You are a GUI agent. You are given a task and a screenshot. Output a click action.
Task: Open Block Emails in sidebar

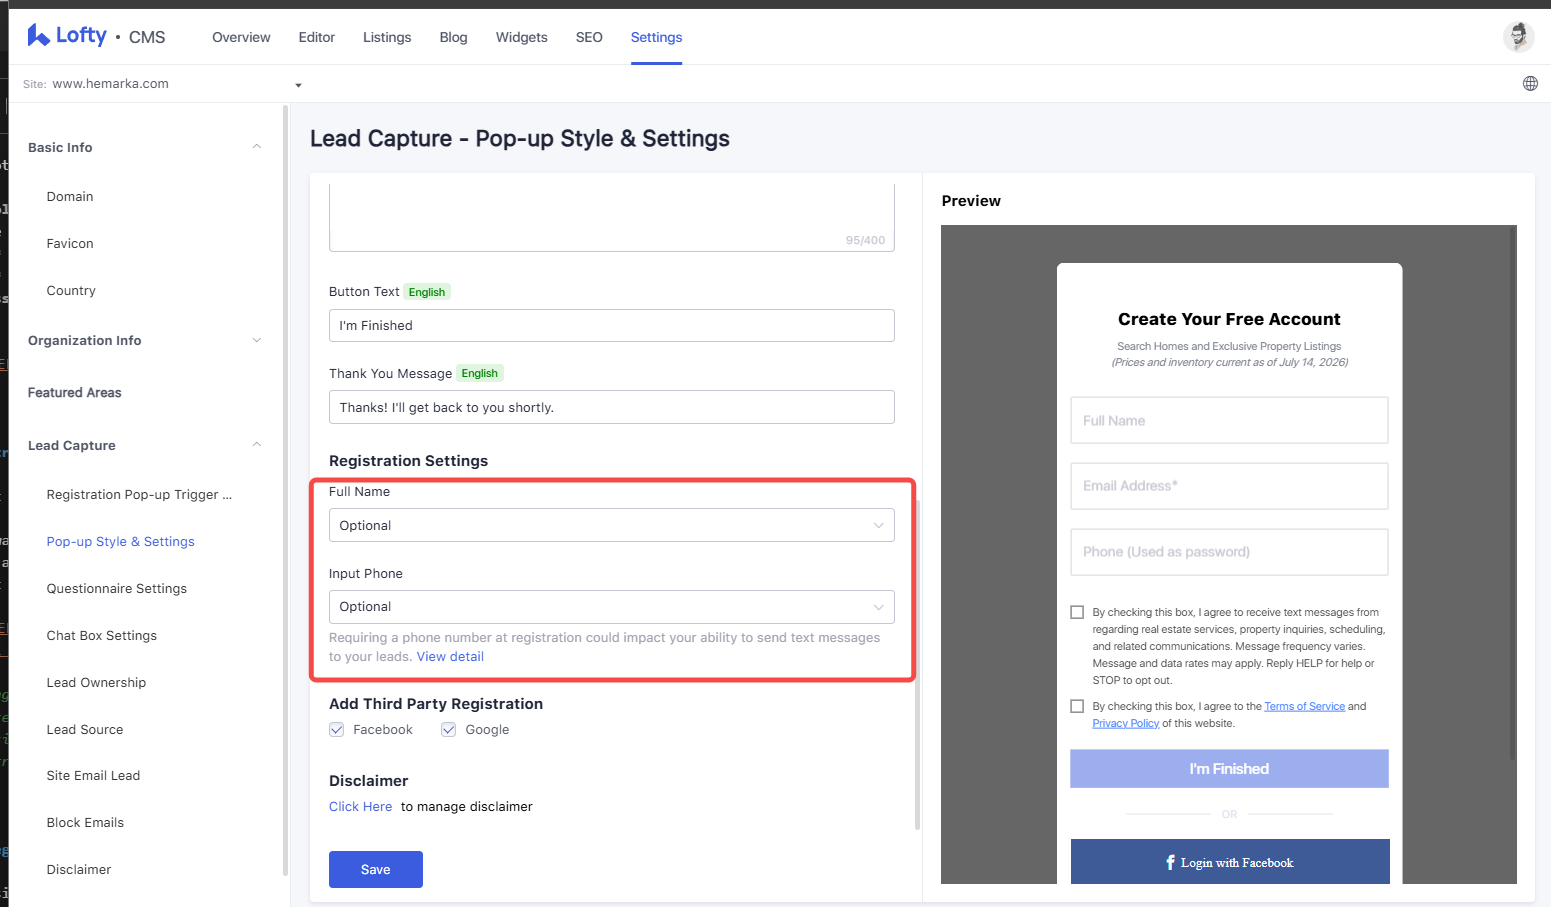click(x=85, y=823)
